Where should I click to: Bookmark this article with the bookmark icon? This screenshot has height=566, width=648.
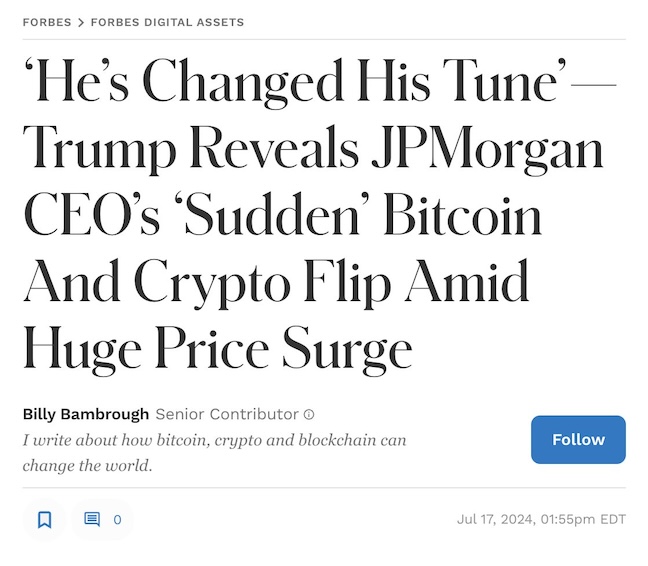[44, 519]
